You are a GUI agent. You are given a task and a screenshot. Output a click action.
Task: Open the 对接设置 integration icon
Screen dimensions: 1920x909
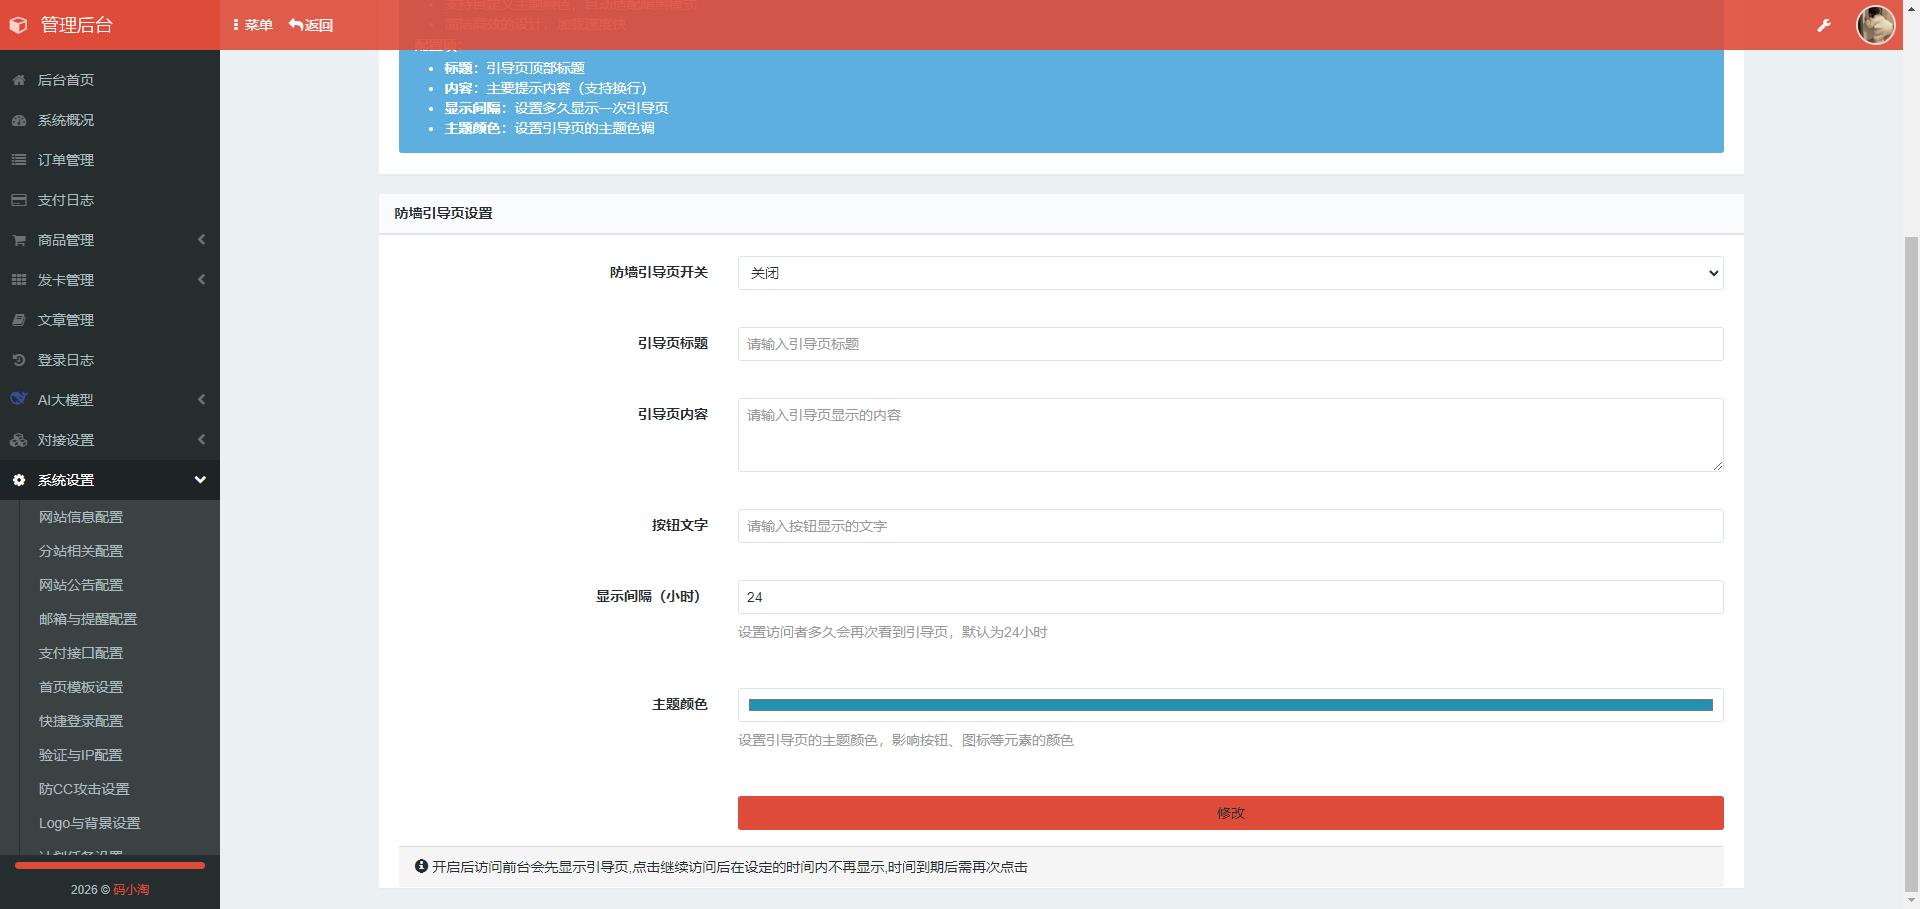point(18,440)
